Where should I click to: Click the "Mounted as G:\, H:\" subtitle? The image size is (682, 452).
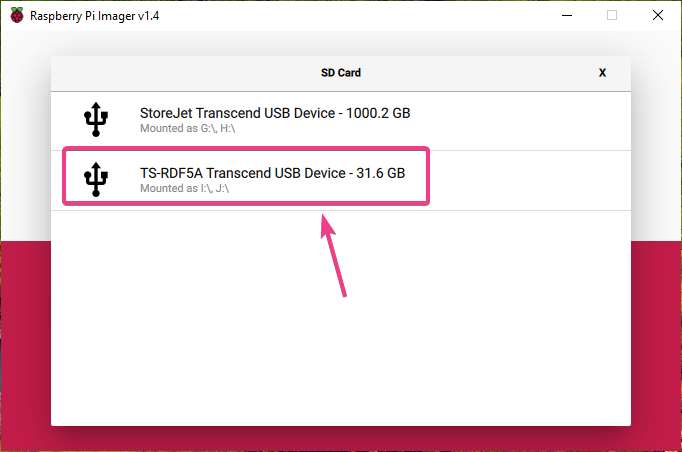point(186,129)
